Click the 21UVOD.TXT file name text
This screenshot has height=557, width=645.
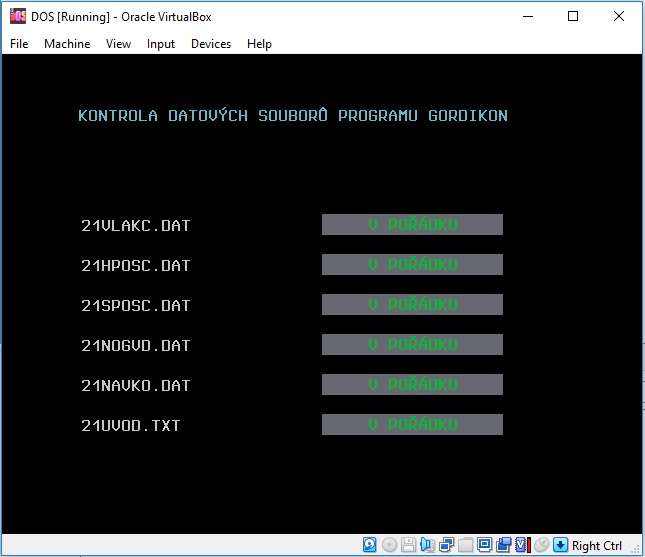pyautogui.click(x=131, y=426)
